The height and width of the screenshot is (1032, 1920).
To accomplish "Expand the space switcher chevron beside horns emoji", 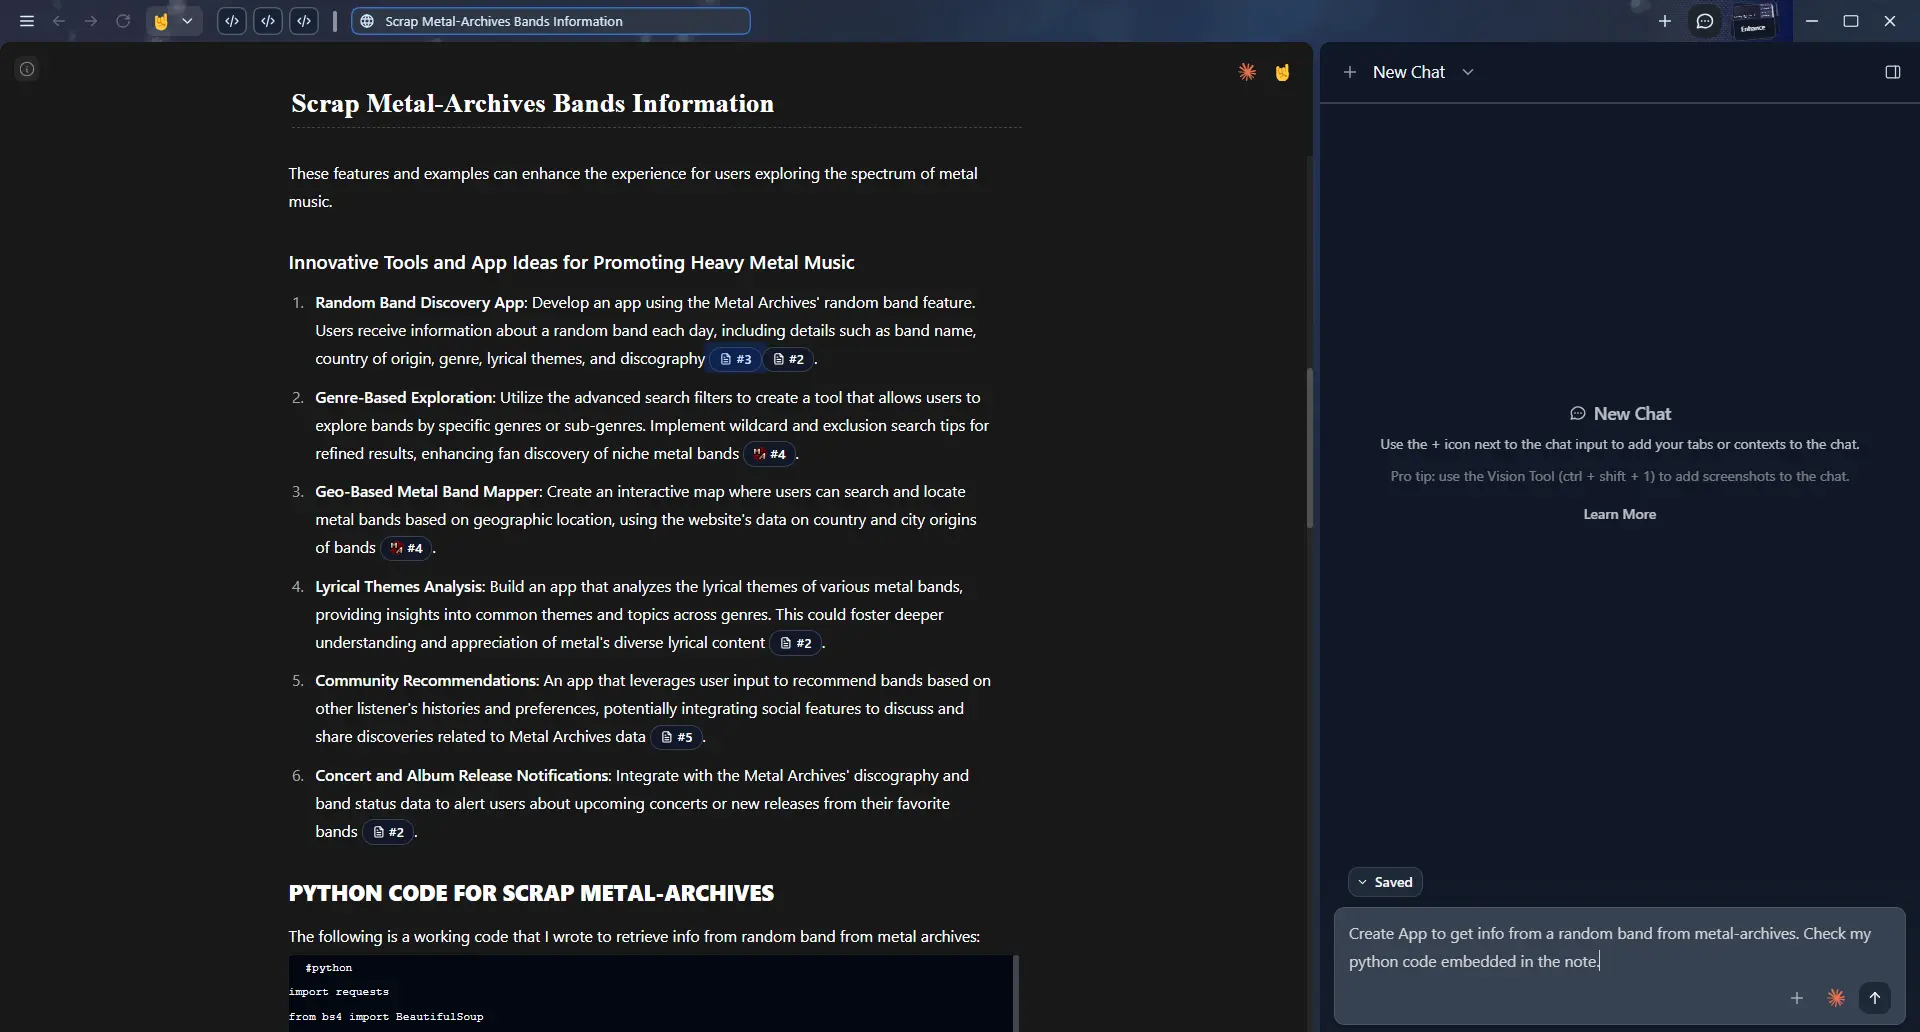I will [187, 21].
